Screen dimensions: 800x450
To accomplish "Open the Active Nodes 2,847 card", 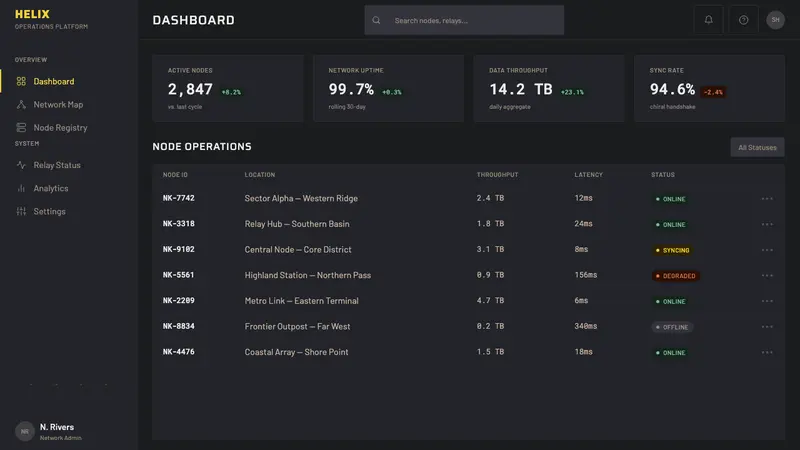I will pyautogui.click(x=228, y=88).
